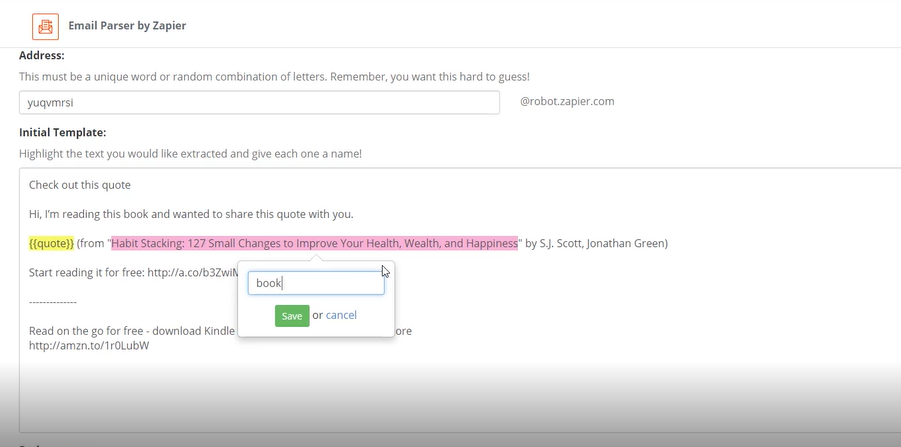Click the yellow {{quote}} placeholder
The height and width of the screenshot is (447, 901).
click(x=52, y=243)
